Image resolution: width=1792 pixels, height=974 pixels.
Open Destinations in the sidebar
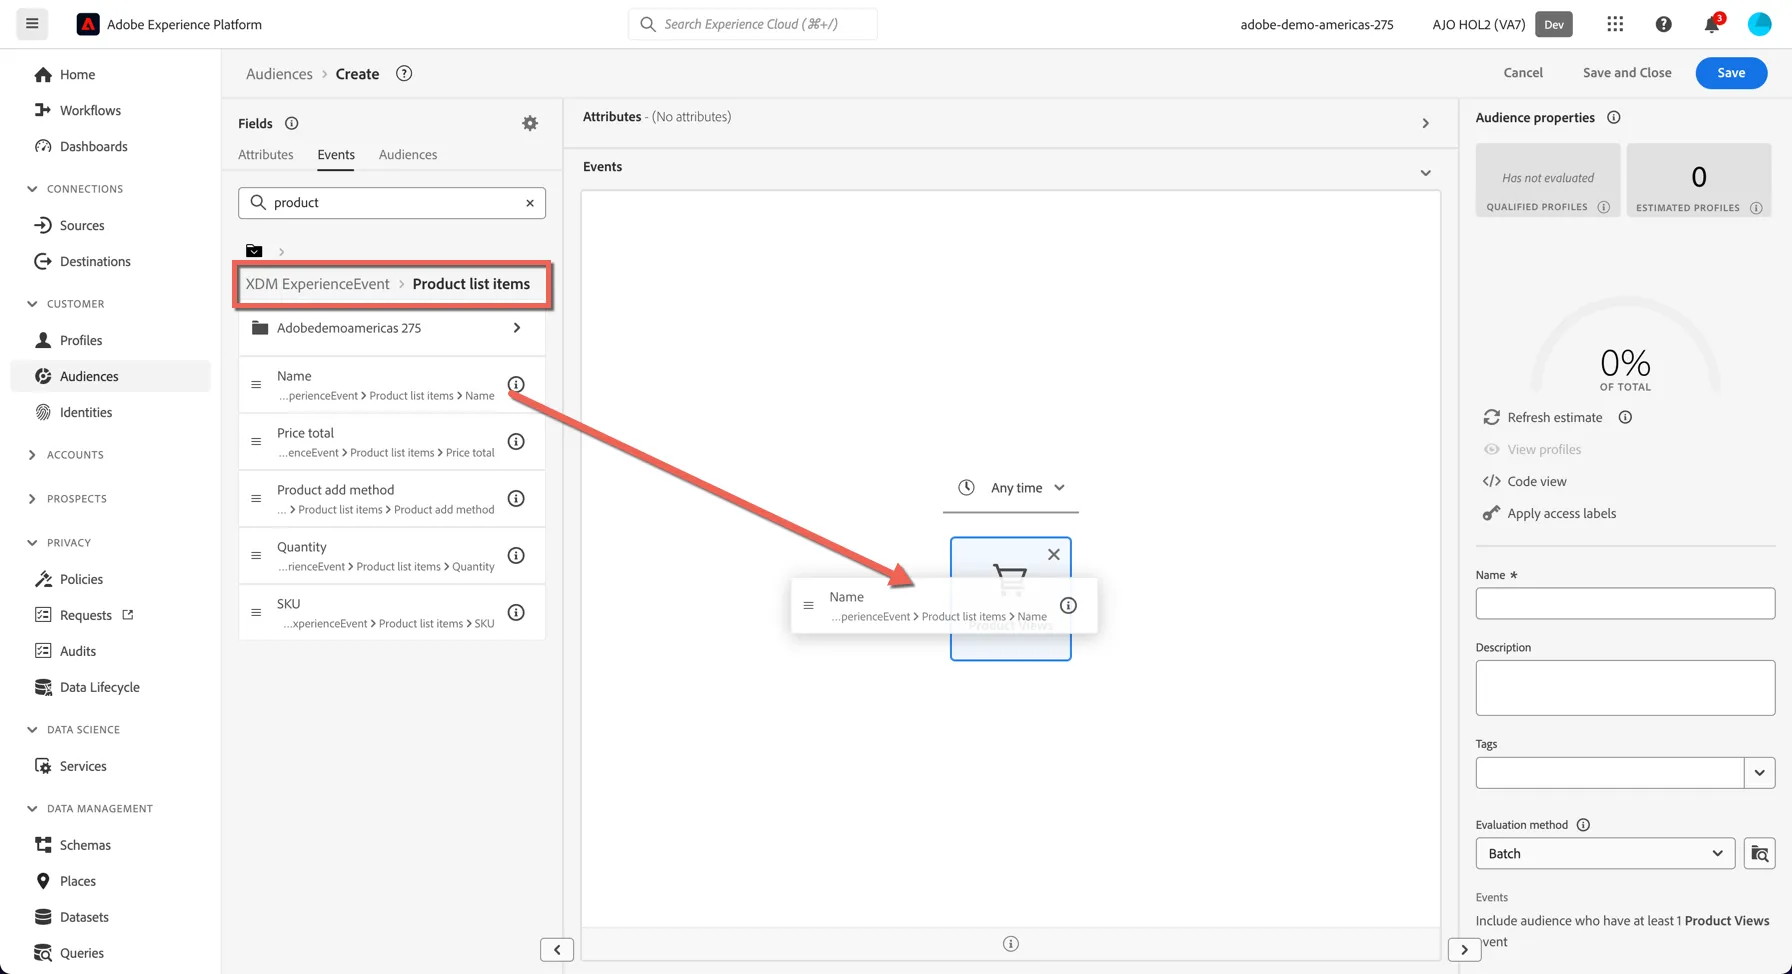tap(95, 261)
